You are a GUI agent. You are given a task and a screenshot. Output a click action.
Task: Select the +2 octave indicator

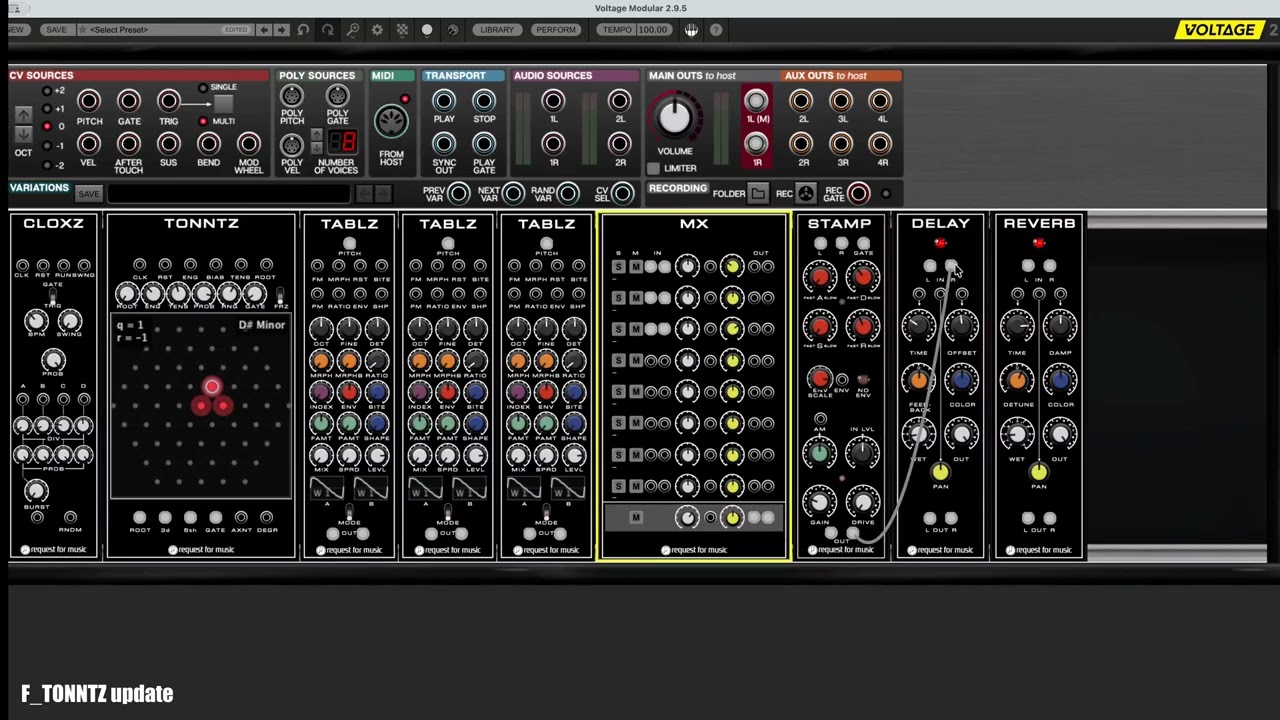click(47, 91)
